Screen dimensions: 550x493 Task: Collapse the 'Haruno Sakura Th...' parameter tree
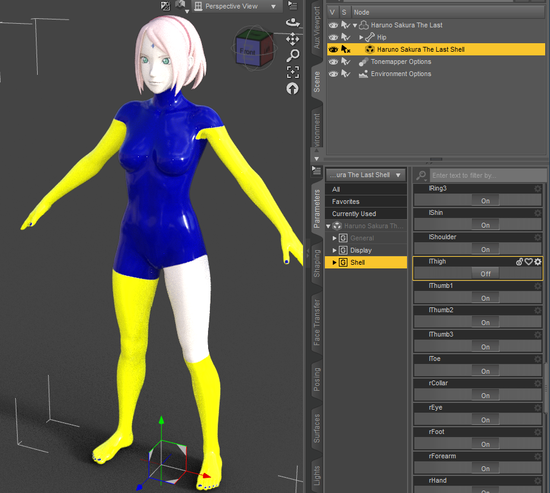click(328, 226)
